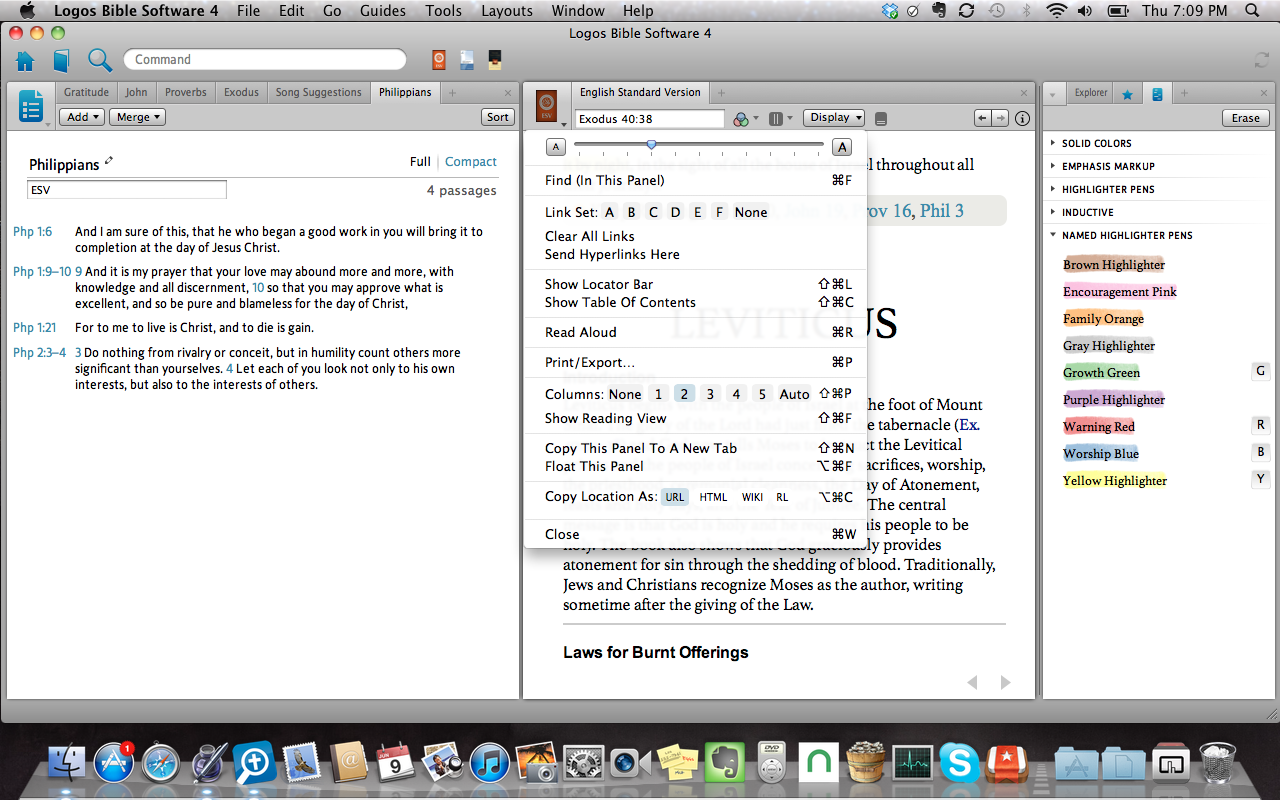Open Safari from the Dock
1280x800 pixels.
(x=161, y=764)
